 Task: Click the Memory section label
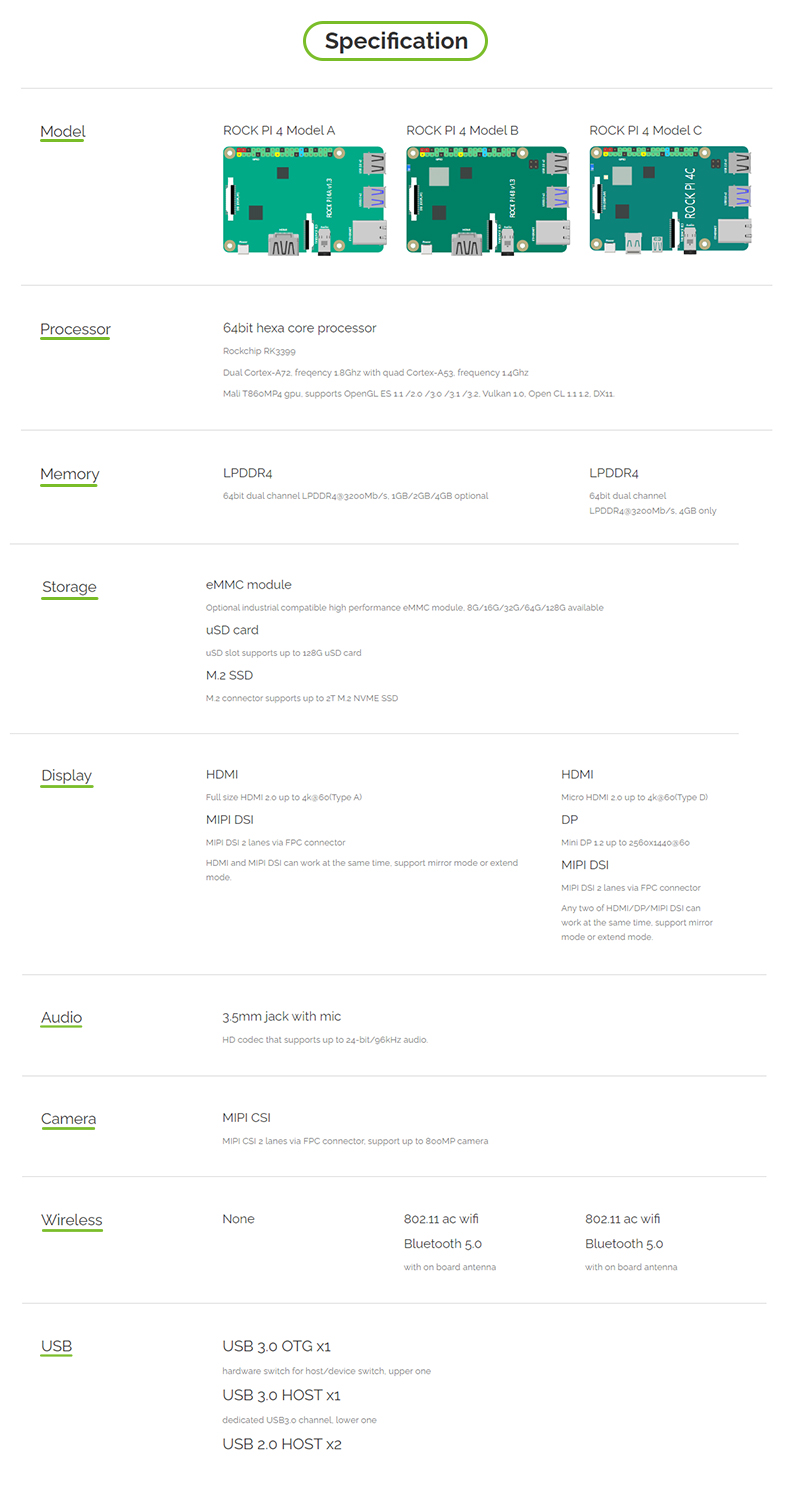point(70,474)
